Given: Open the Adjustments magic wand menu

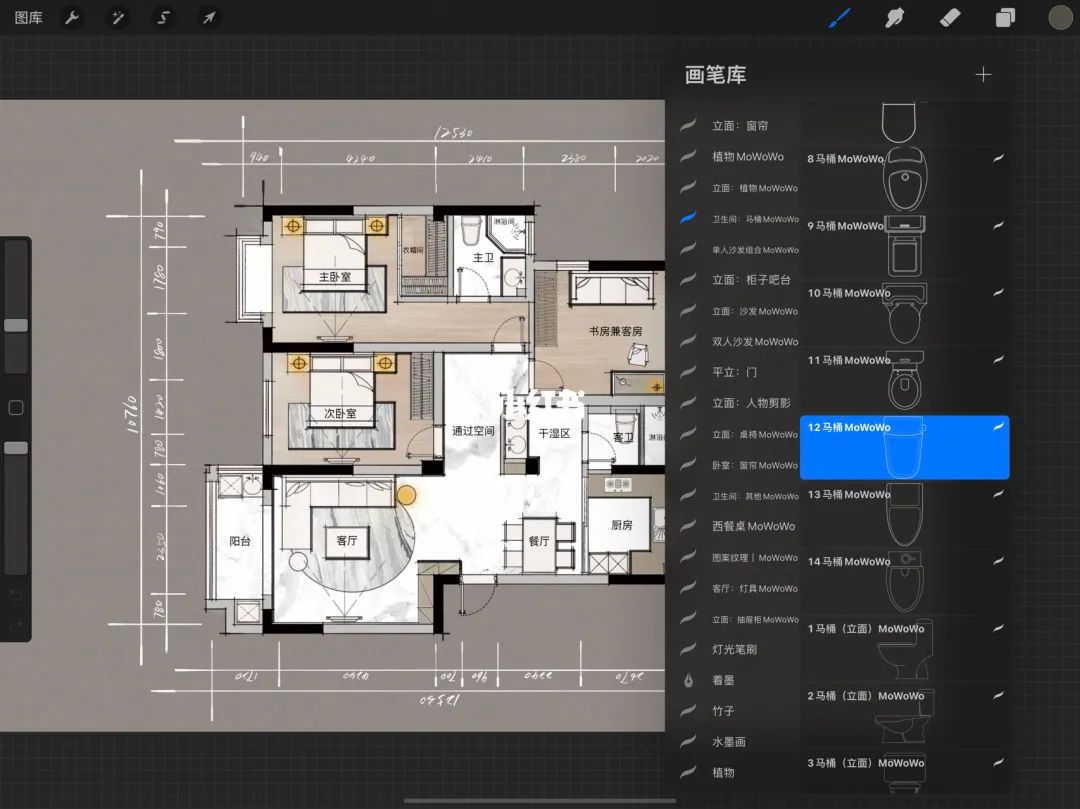Looking at the screenshot, I should tap(118, 18).
